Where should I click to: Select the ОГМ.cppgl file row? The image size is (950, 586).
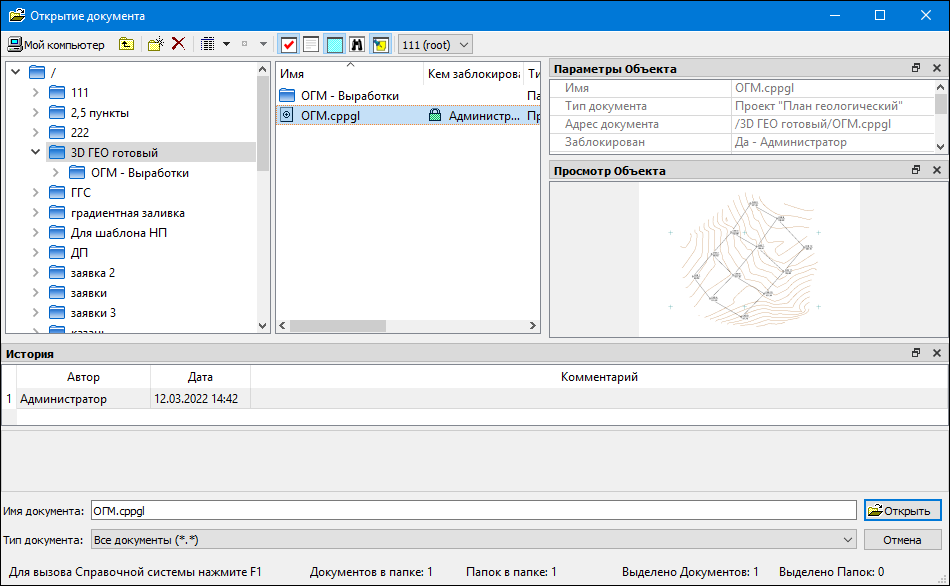408,115
